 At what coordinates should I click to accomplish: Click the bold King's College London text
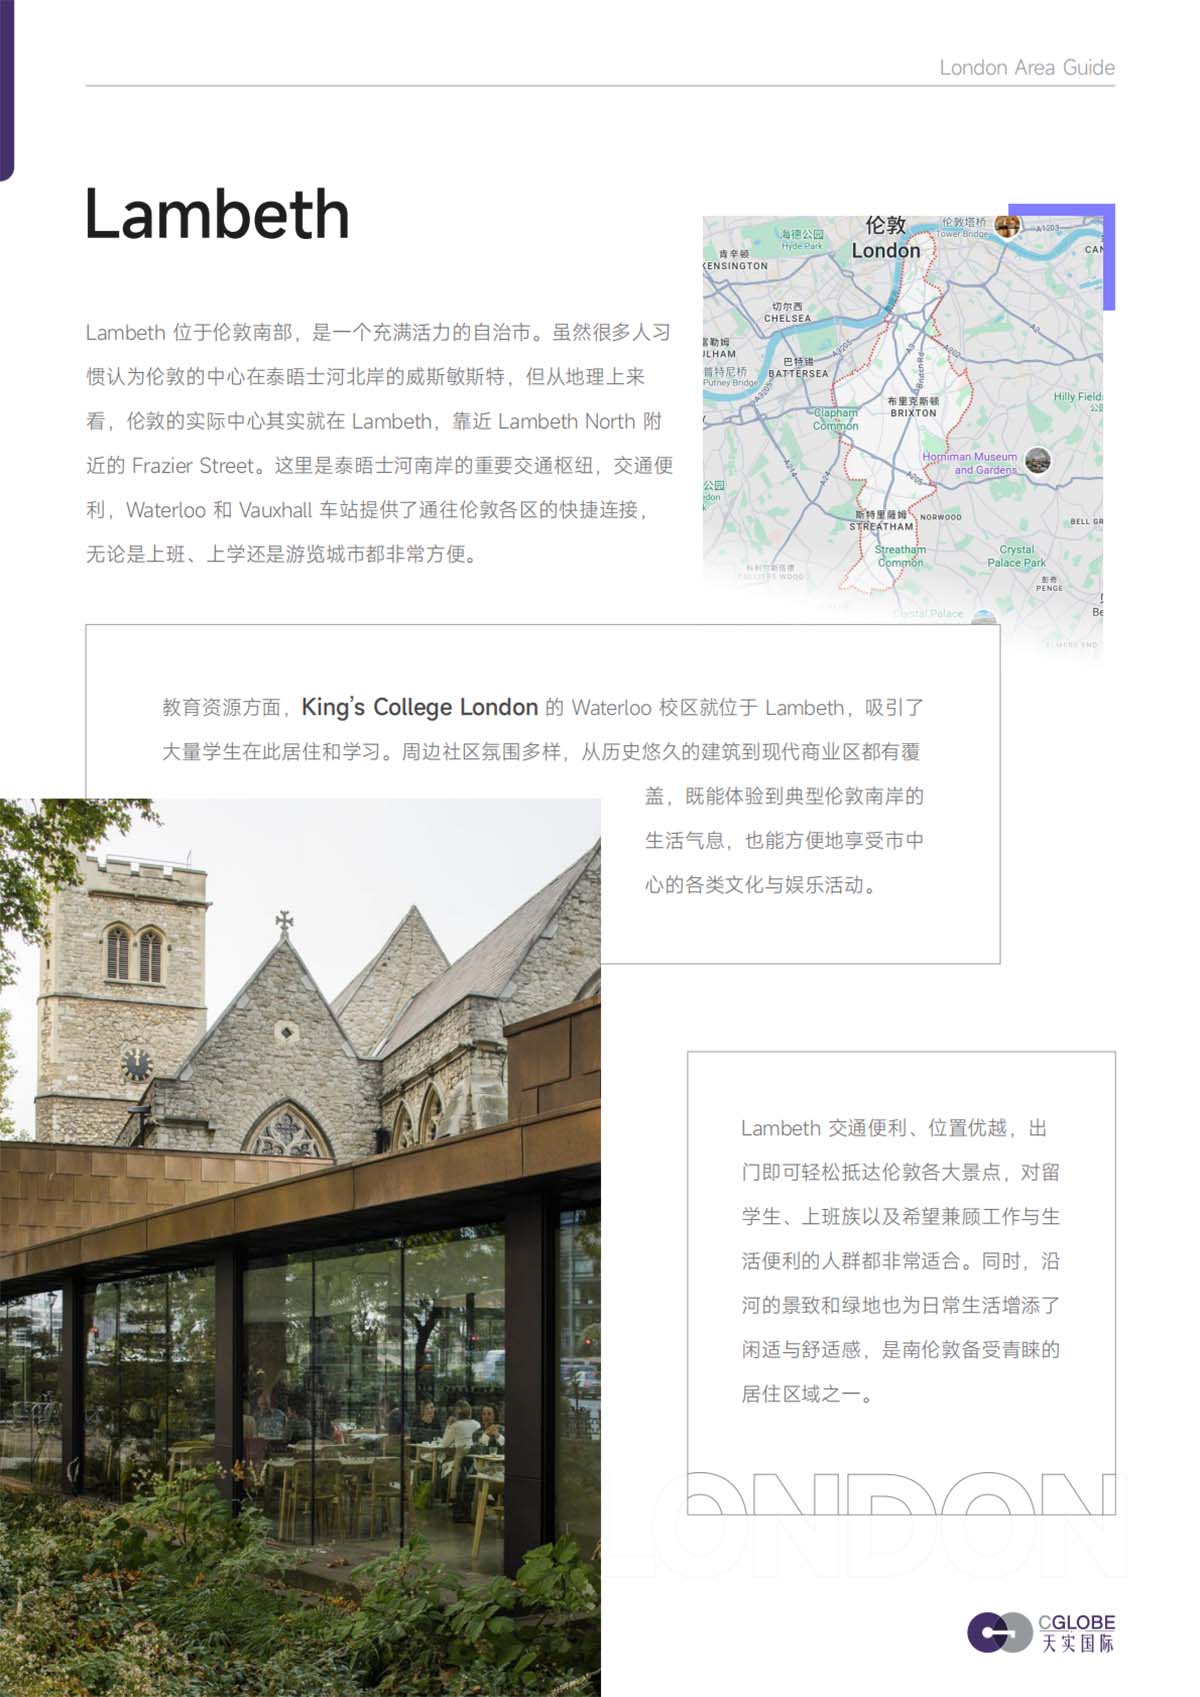tap(419, 707)
